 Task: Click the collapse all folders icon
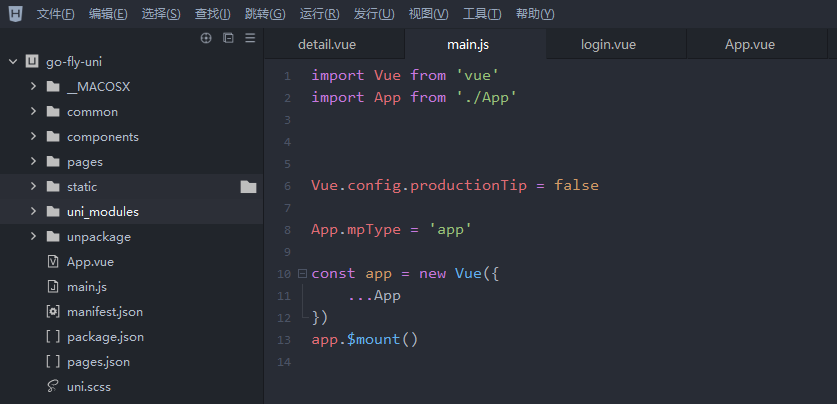click(228, 38)
